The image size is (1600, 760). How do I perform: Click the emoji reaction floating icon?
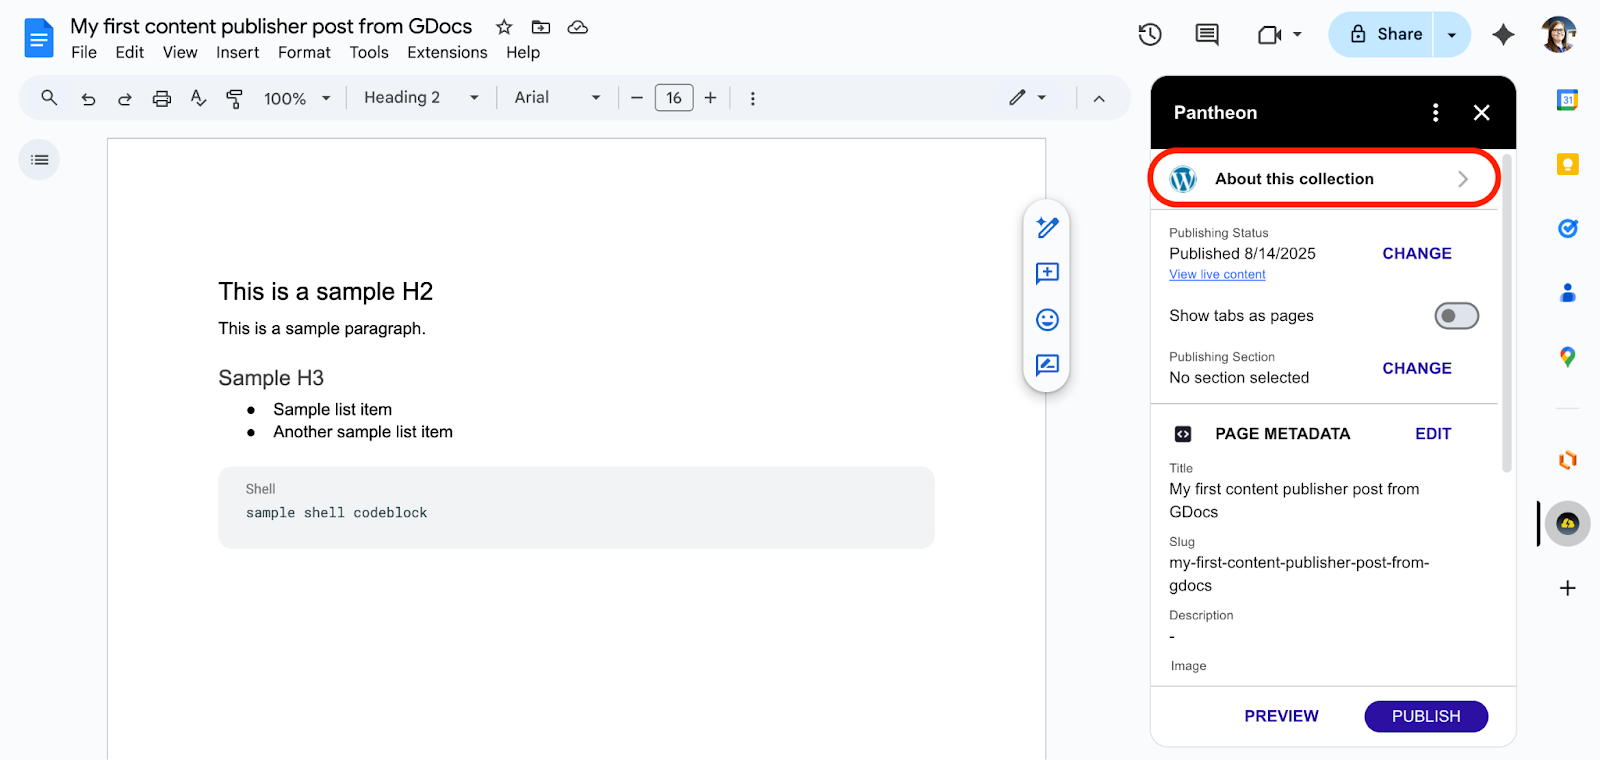pos(1047,320)
